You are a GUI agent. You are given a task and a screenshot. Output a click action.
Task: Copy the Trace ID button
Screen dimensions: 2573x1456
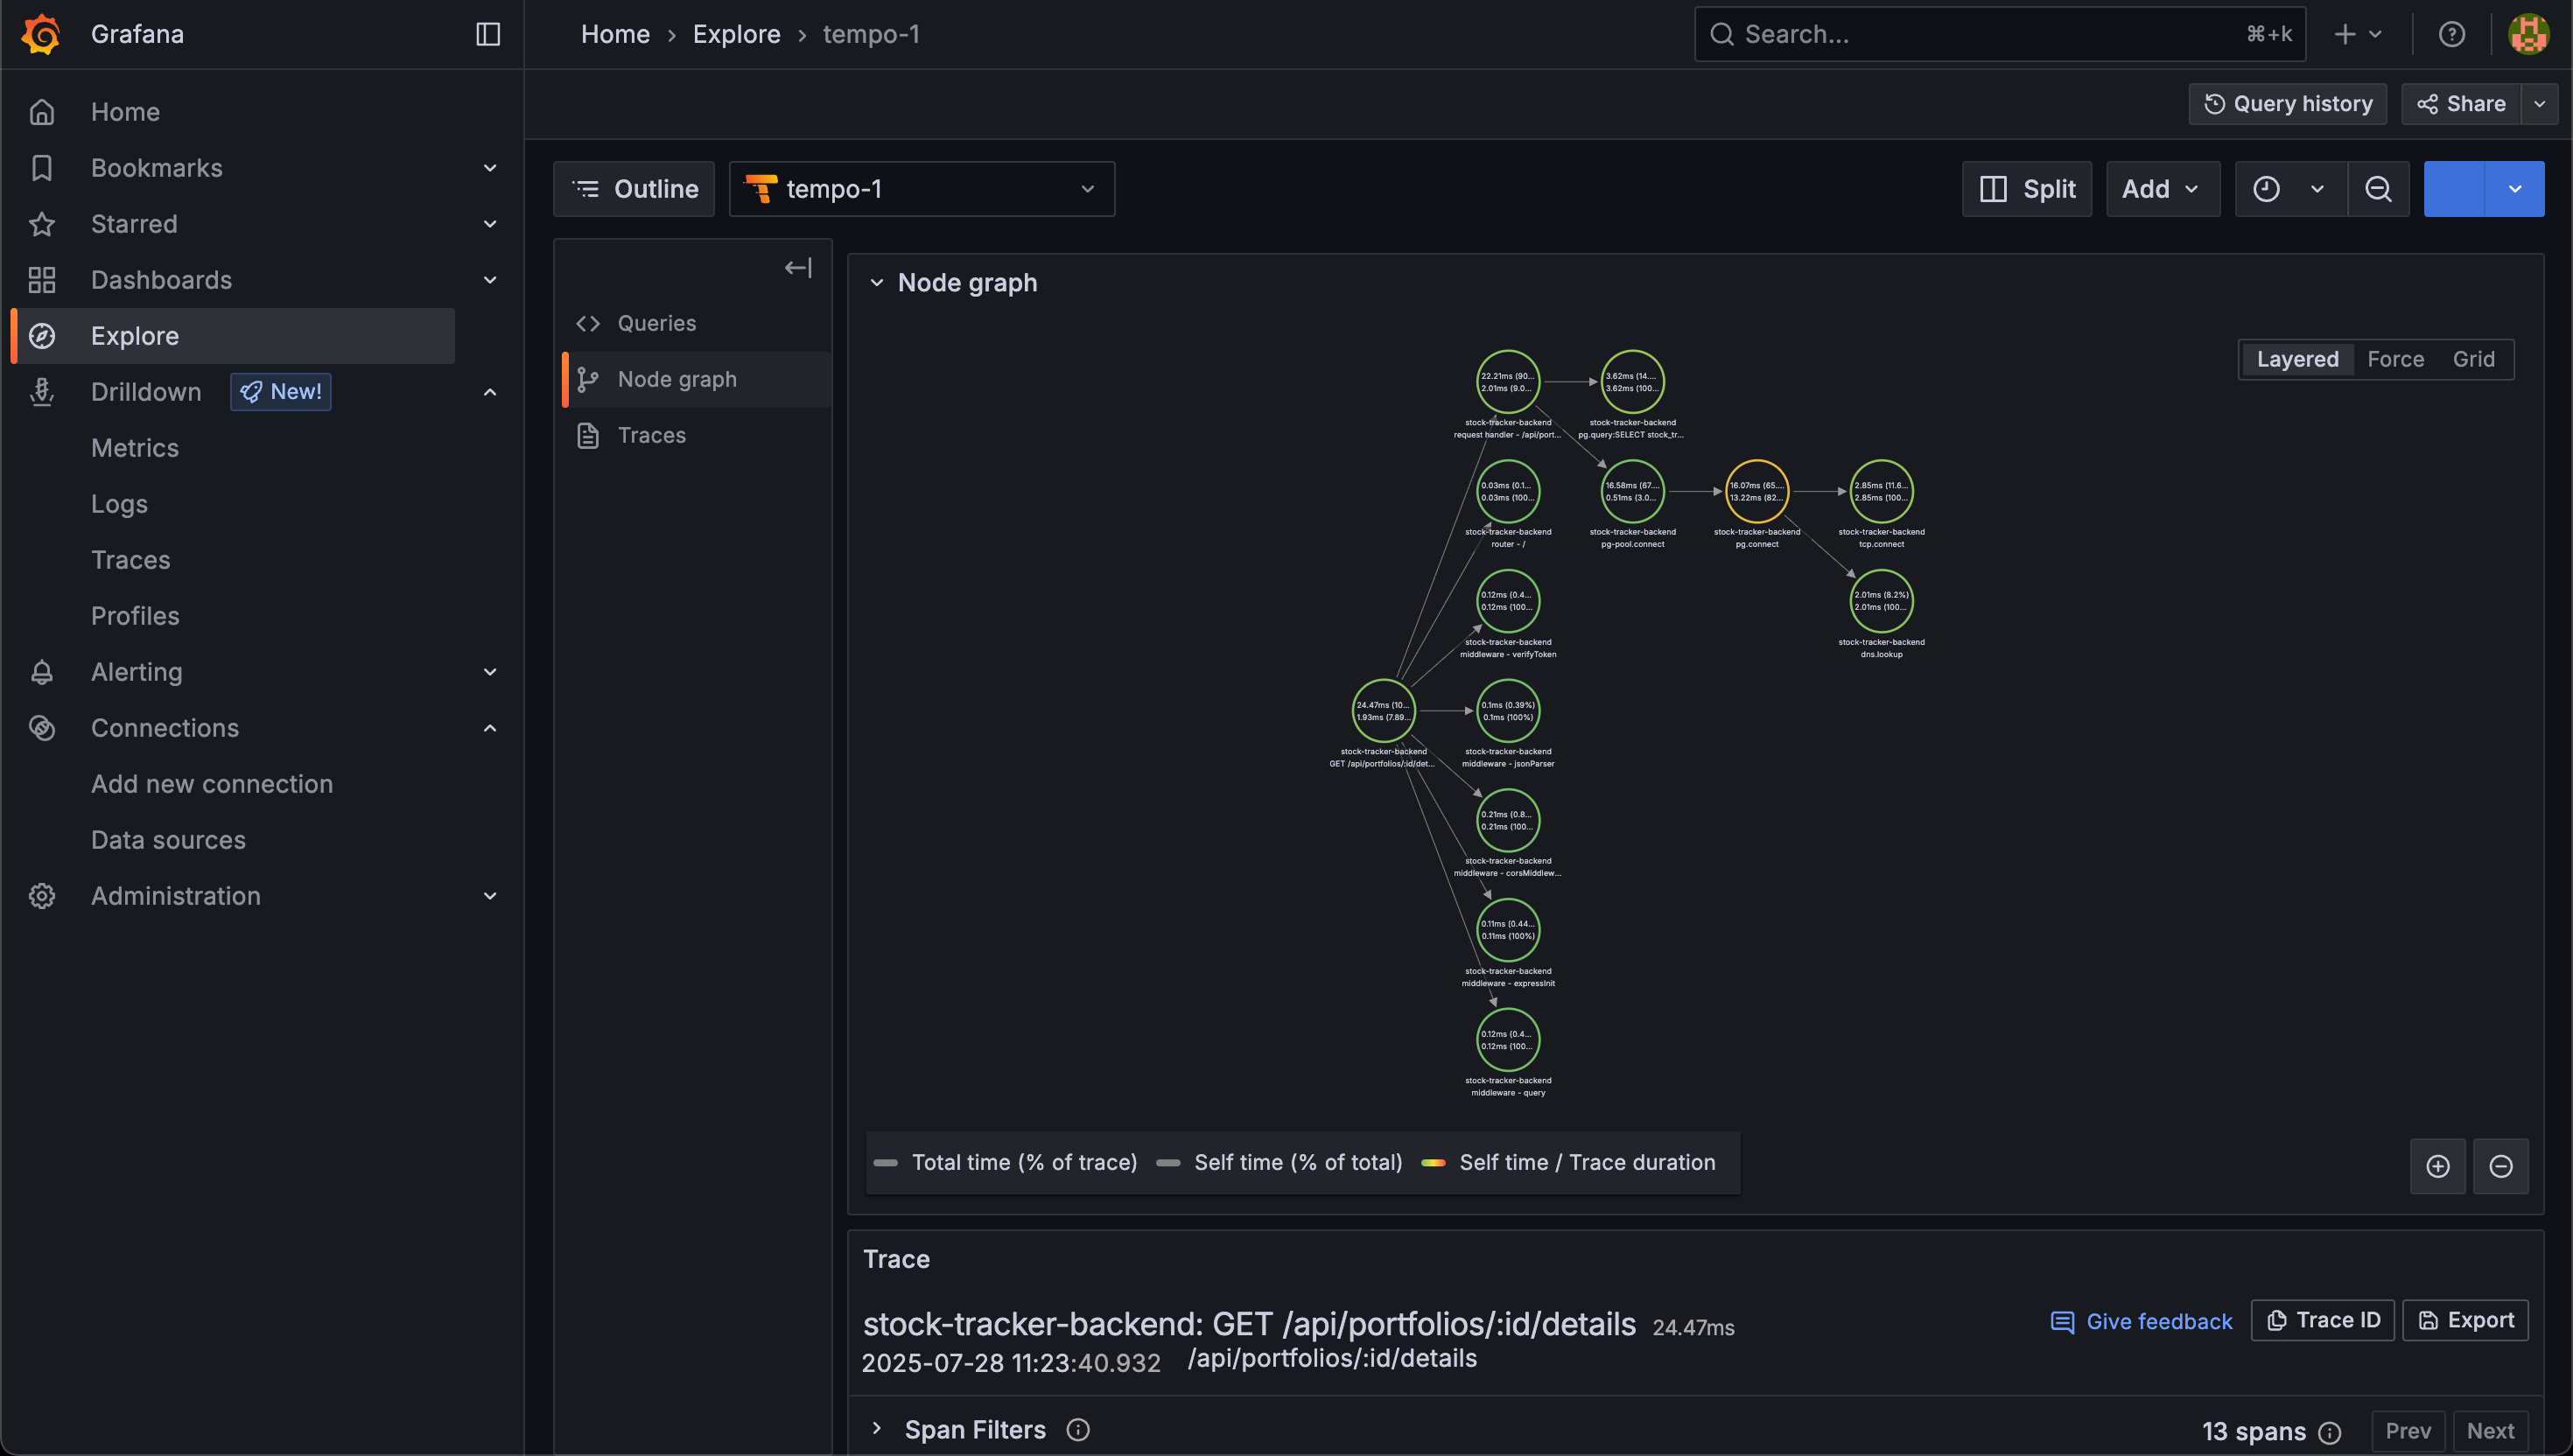pos(2322,1320)
